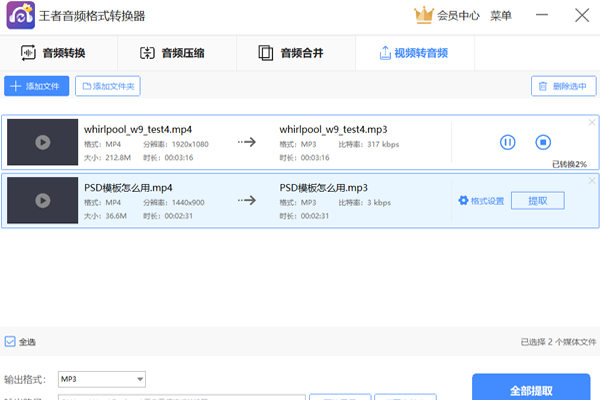Play the whirlpool_w9_test4.mp4 thumbnail

point(42,143)
